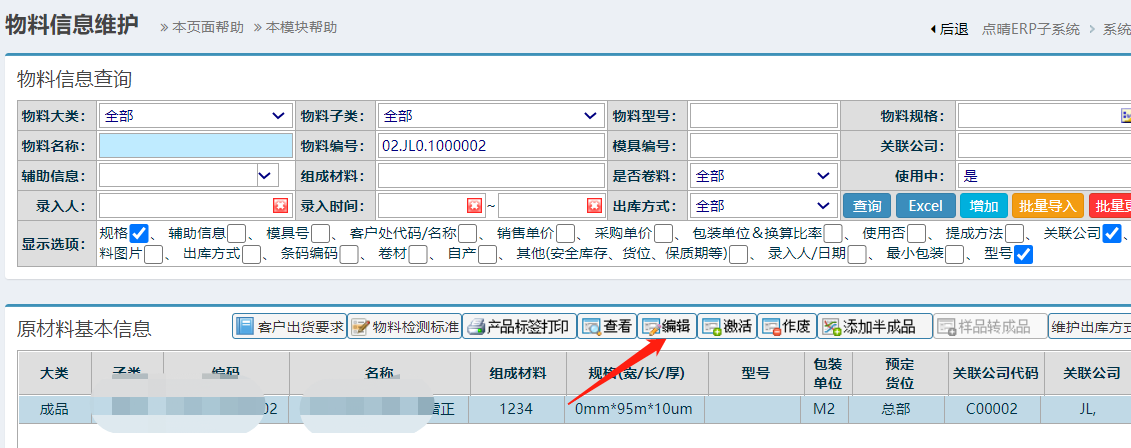Viewport: 1131px width, 448px height.
Task: Open the 查看 (View) material button
Action: point(607,327)
